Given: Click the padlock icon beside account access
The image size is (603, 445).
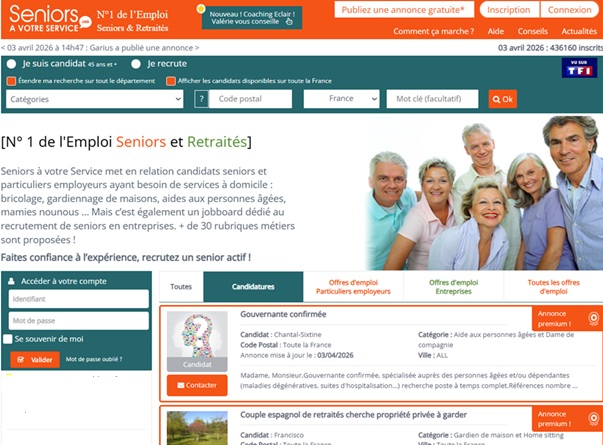Looking at the screenshot, I should click(x=12, y=282).
